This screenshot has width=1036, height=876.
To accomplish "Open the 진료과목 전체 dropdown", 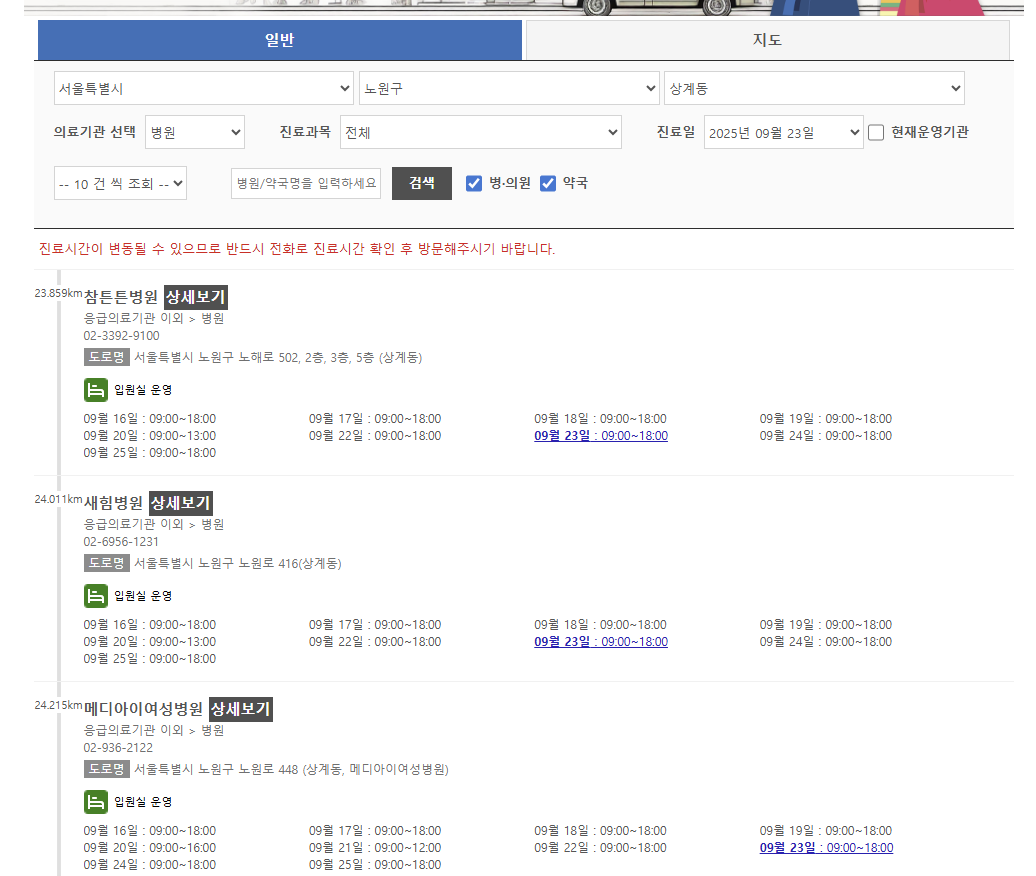I will [480, 131].
